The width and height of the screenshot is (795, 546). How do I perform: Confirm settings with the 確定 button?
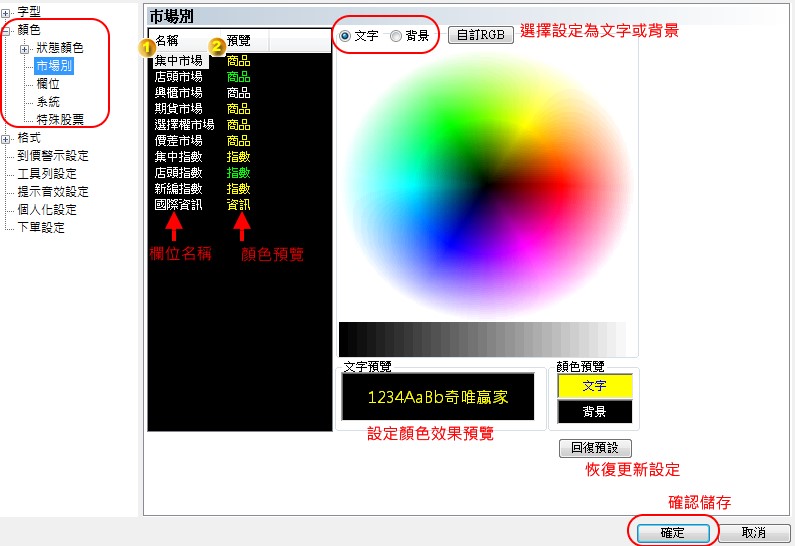(x=672, y=532)
